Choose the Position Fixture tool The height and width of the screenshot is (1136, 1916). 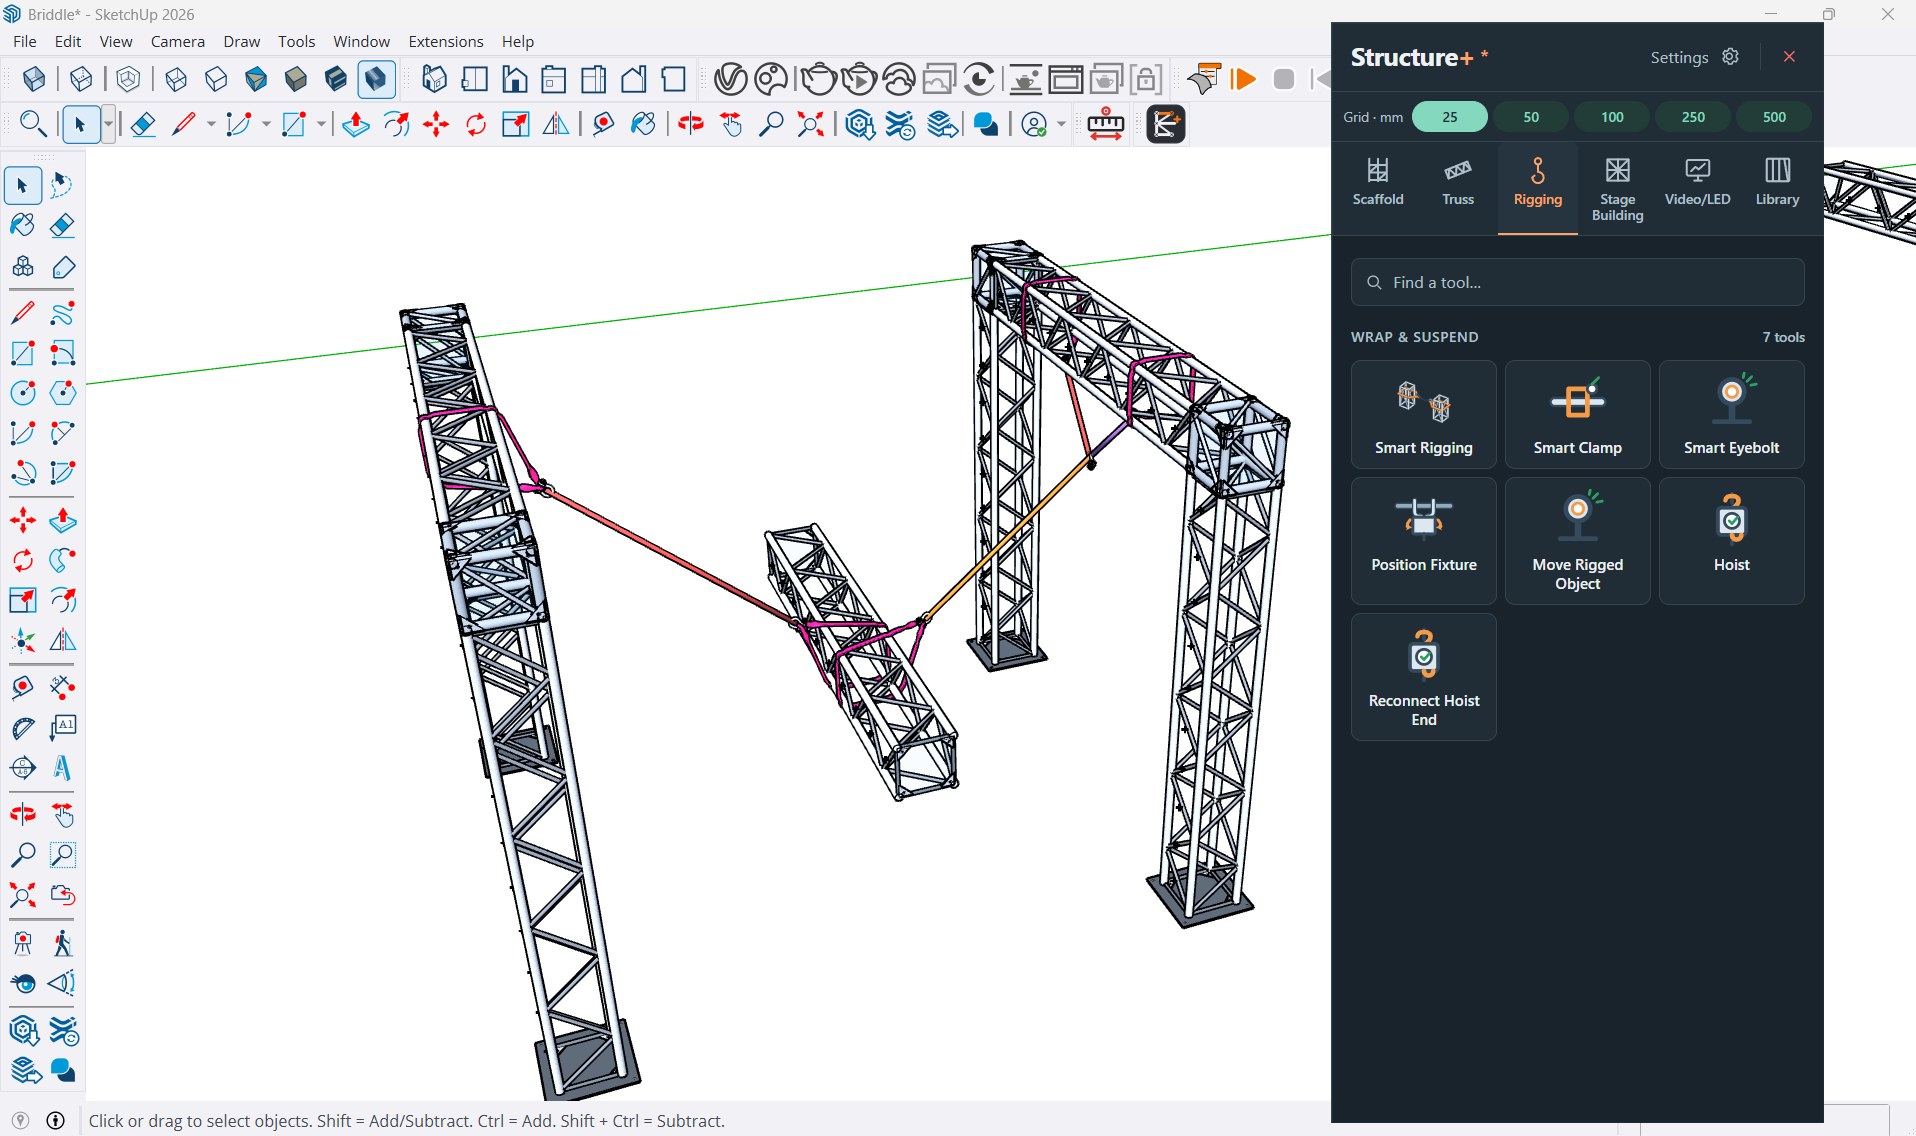point(1423,541)
